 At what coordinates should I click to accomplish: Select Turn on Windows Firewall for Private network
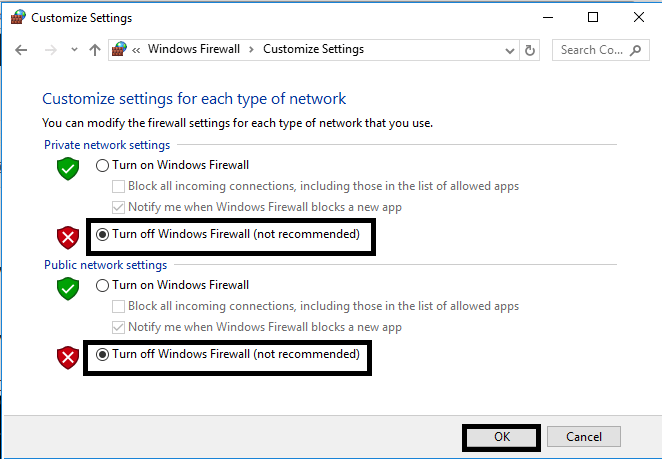pyautogui.click(x=102, y=165)
